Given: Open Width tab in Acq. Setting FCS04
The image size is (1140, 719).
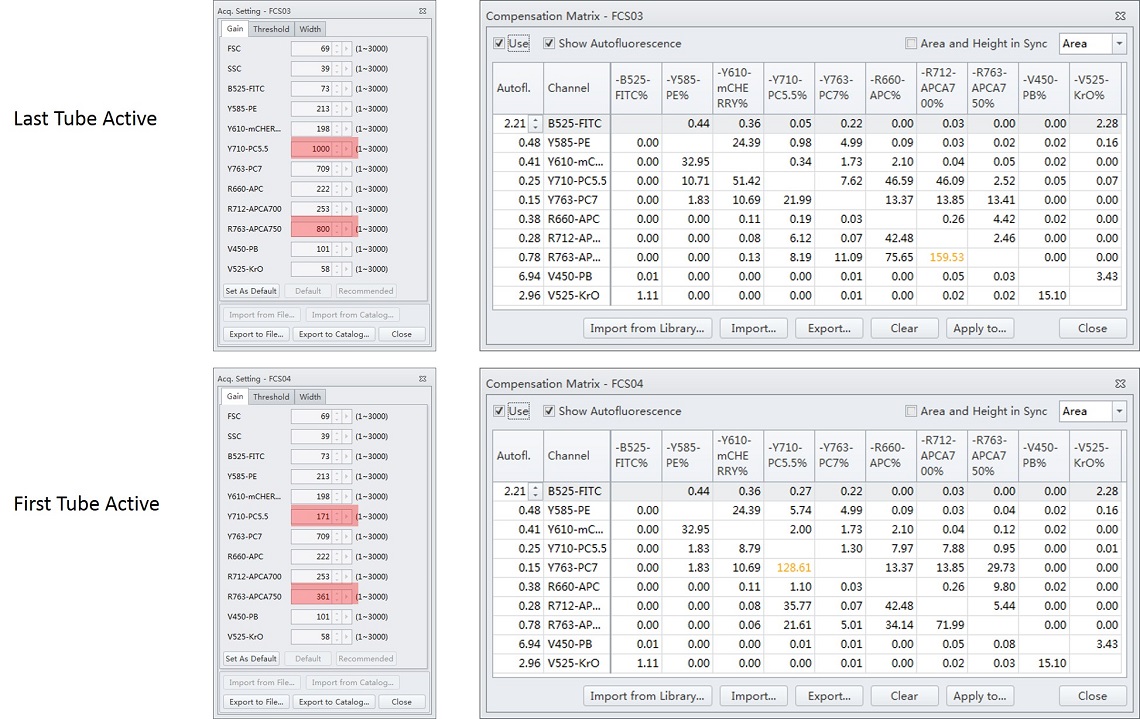Looking at the screenshot, I should (x=310, y=397).
